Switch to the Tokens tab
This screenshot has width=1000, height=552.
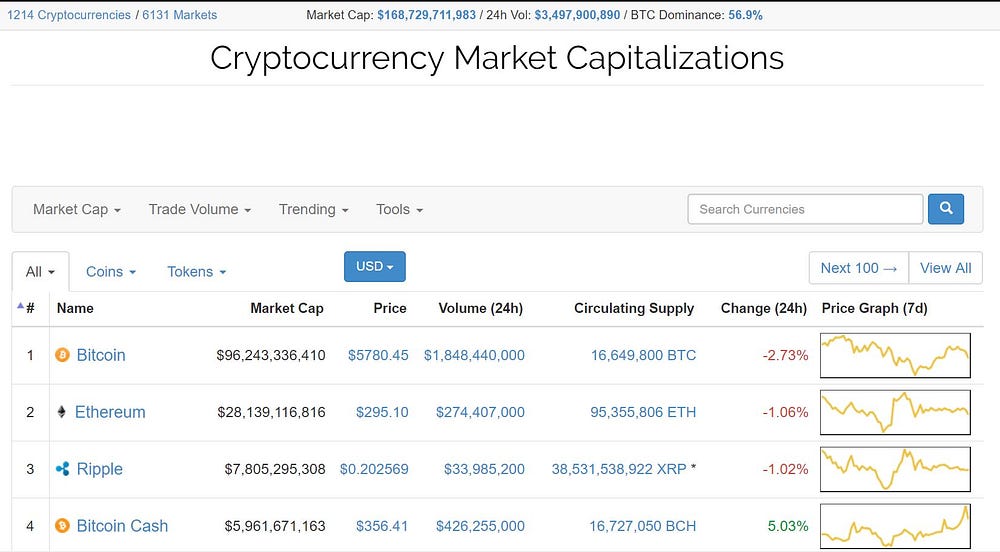(x=196, y=272)
